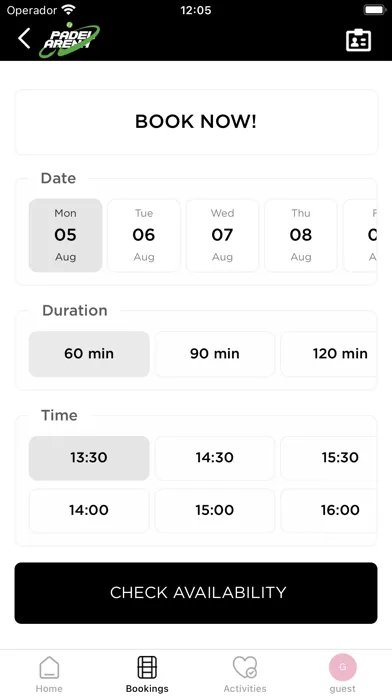
Task: Tap the Check Availability button
Action: click(196, 593)
